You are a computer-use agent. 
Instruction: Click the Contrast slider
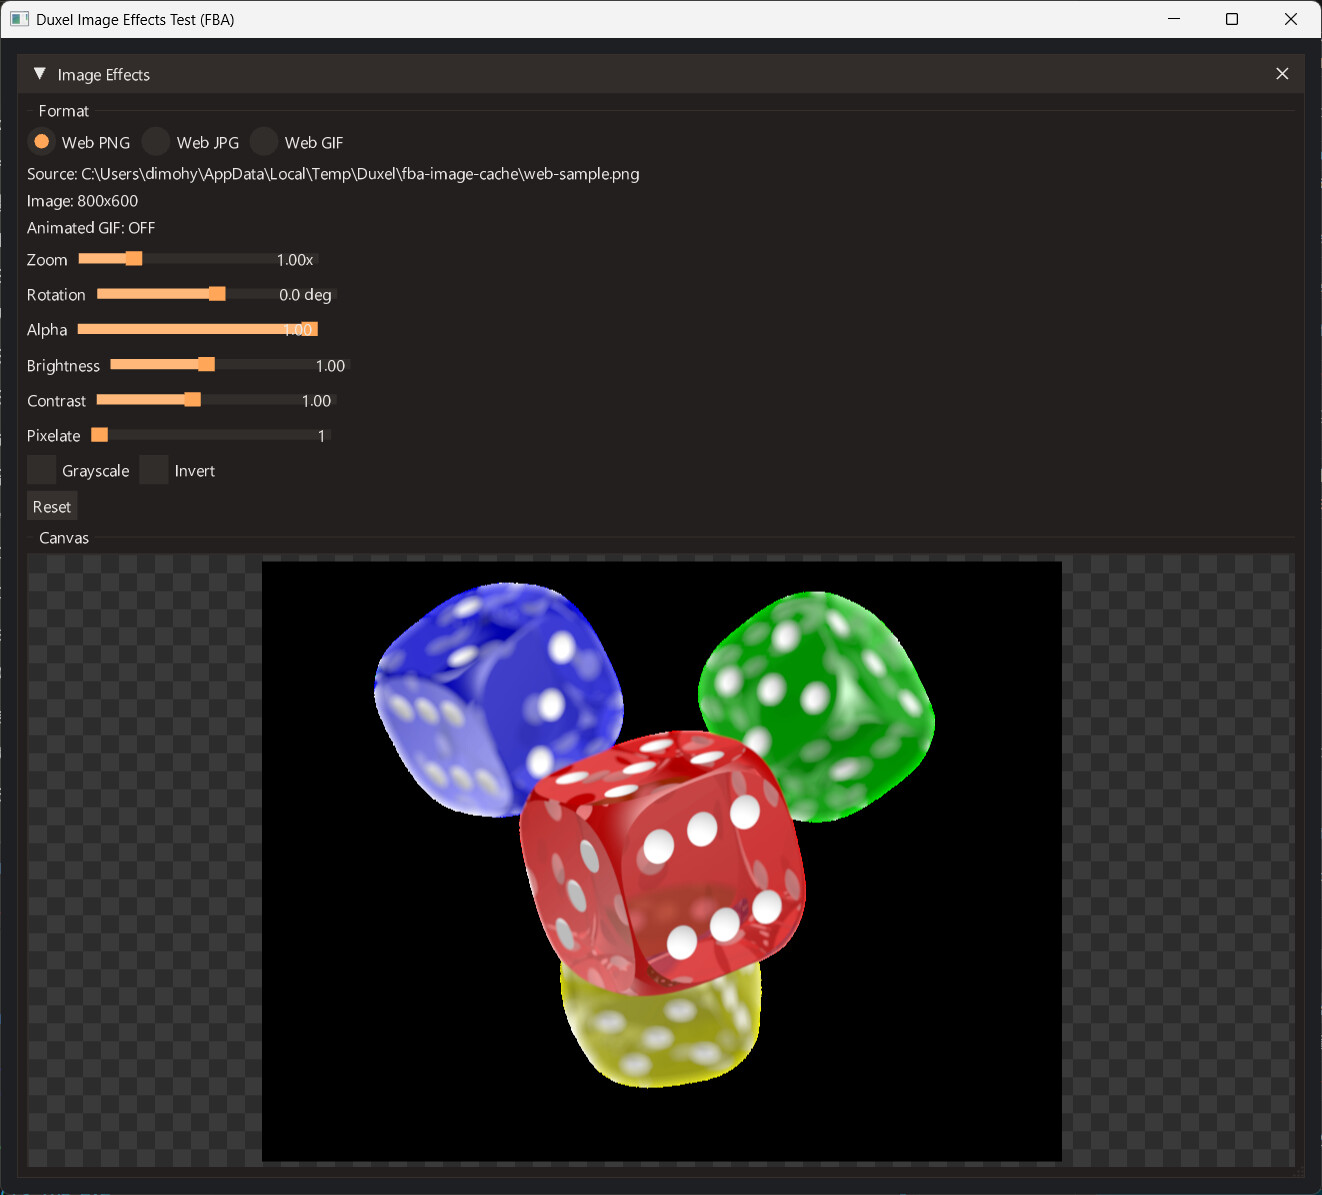pos(216,400)
